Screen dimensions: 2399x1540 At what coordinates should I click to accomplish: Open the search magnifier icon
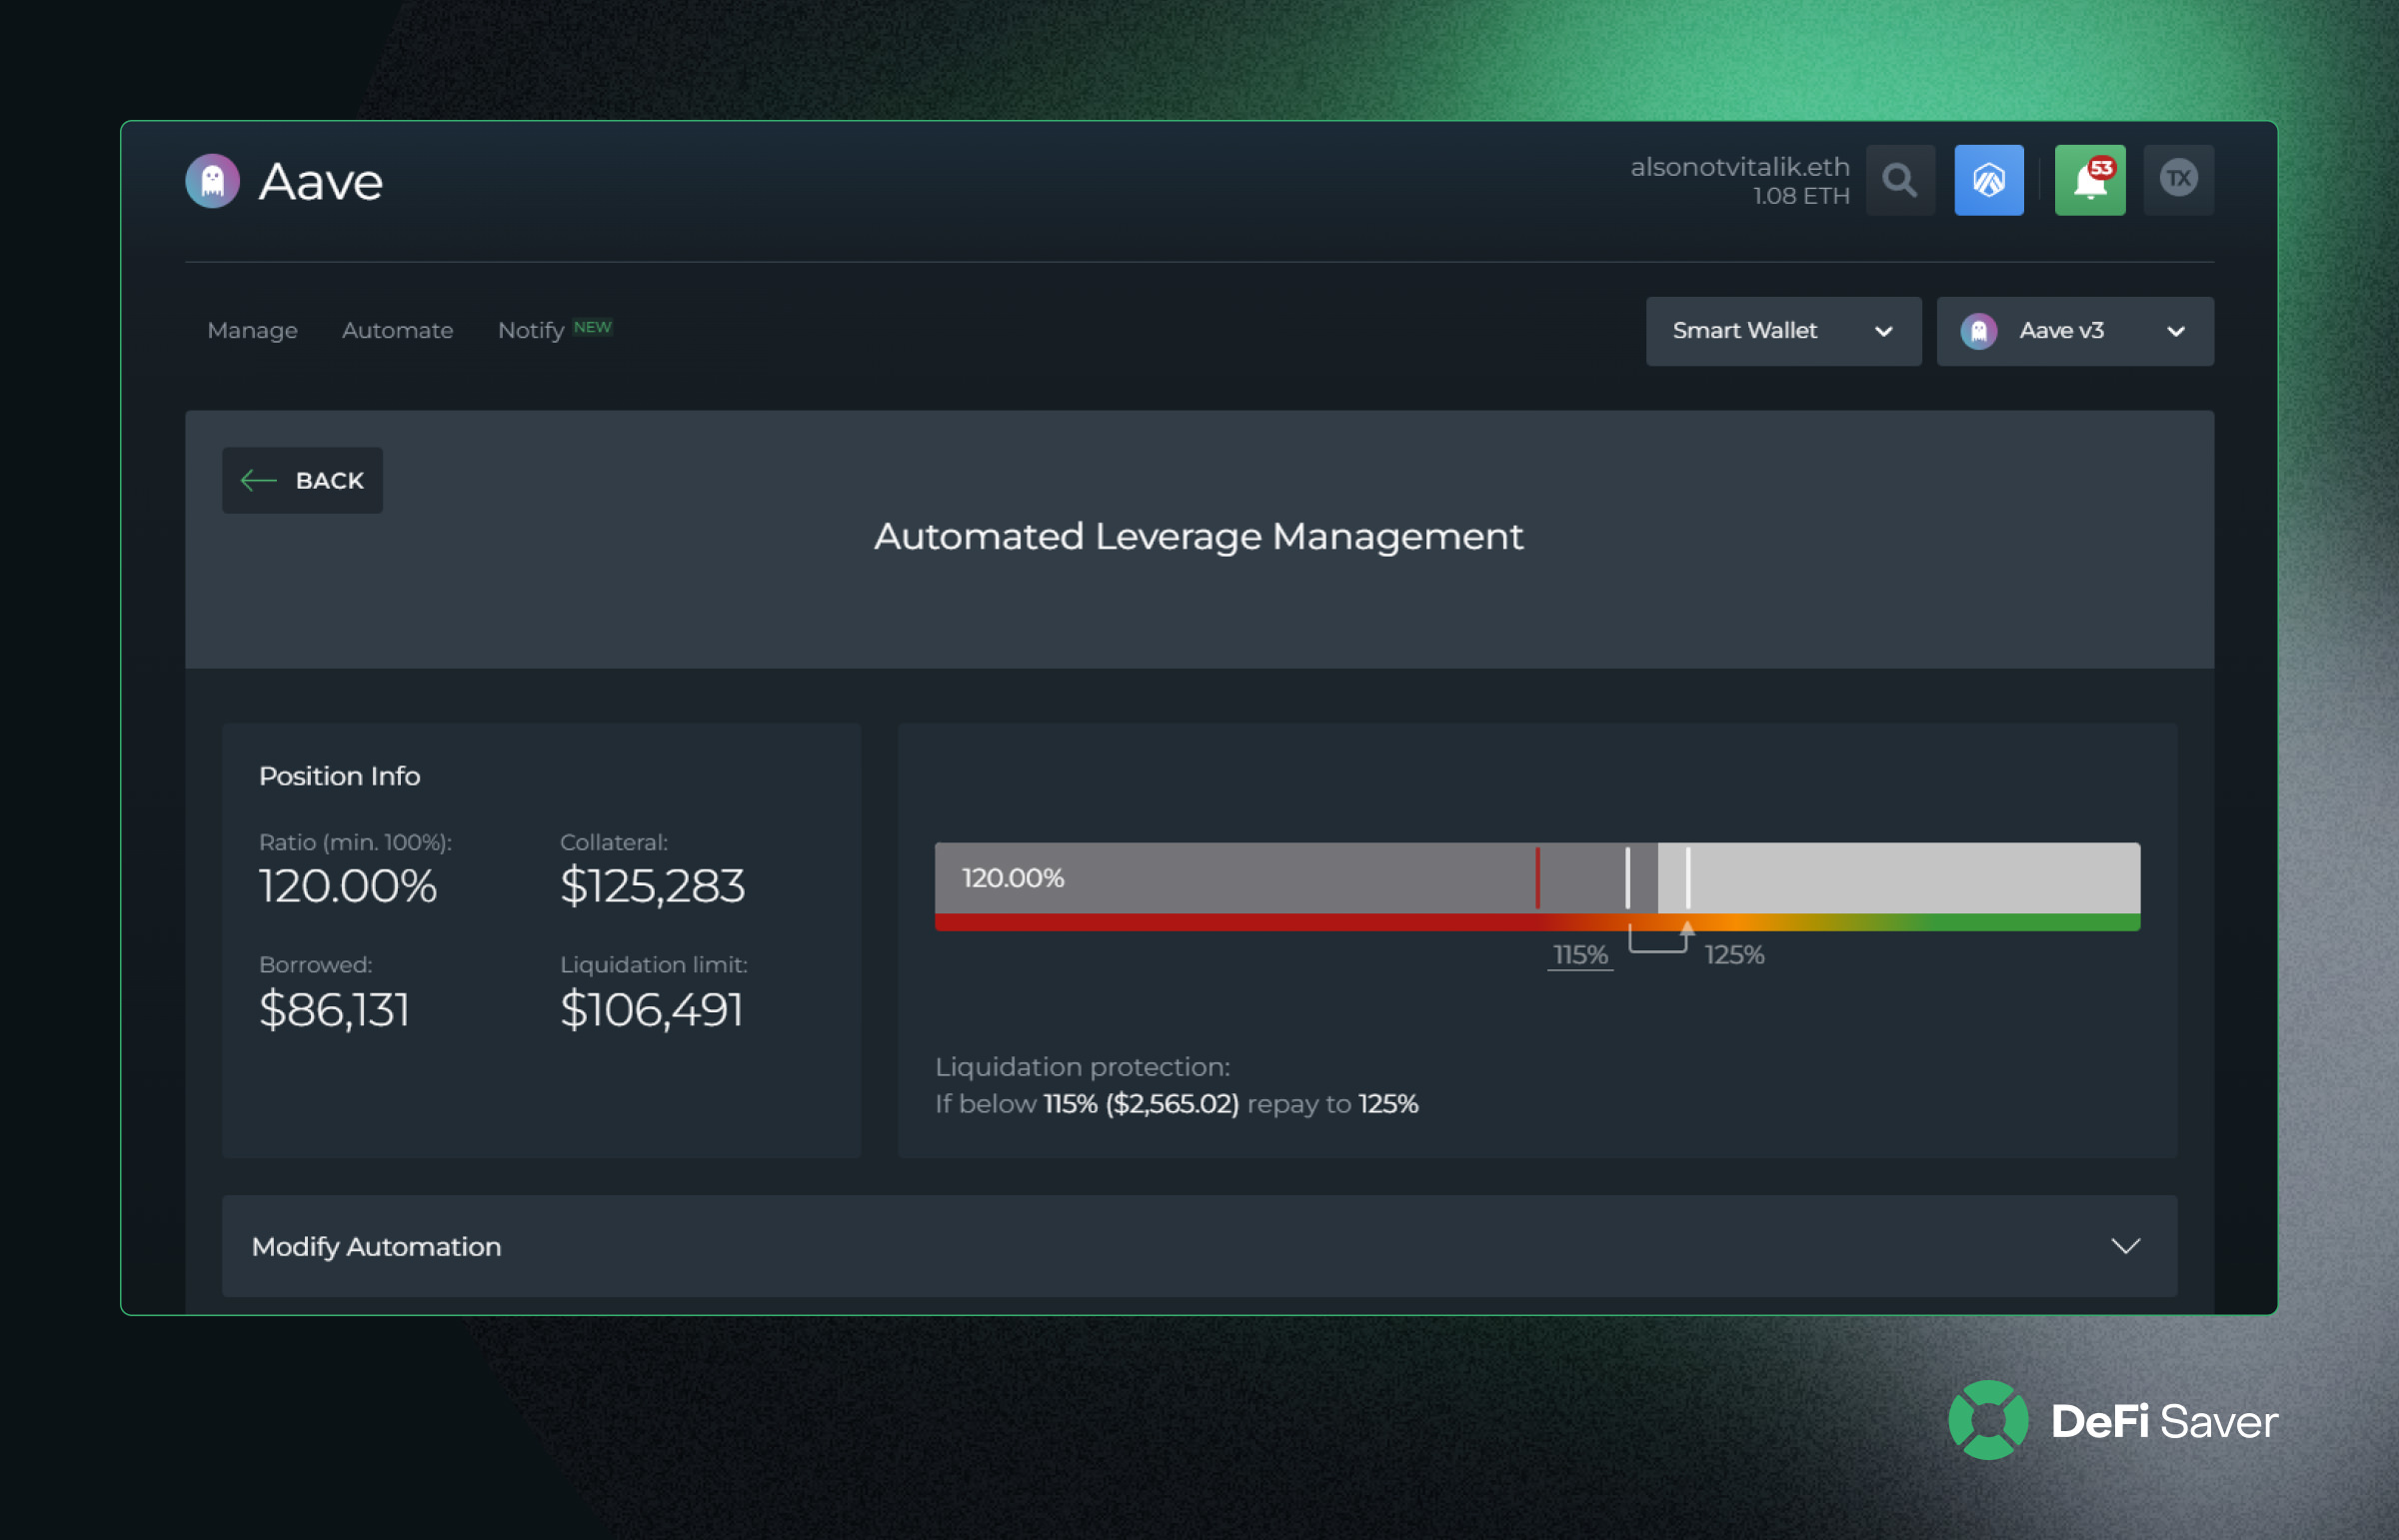(1900, 180)
